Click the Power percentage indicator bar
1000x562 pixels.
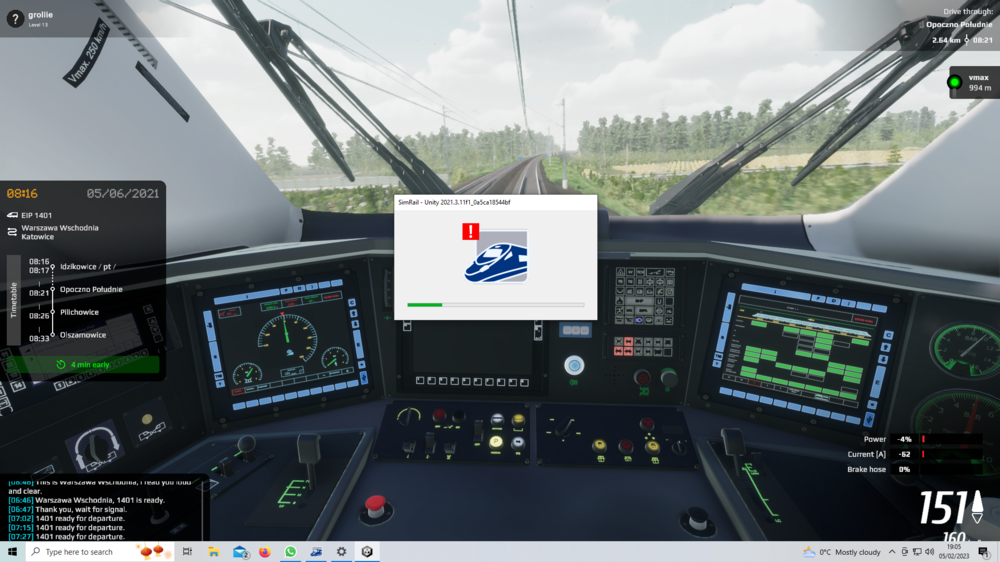click(952, 439)
